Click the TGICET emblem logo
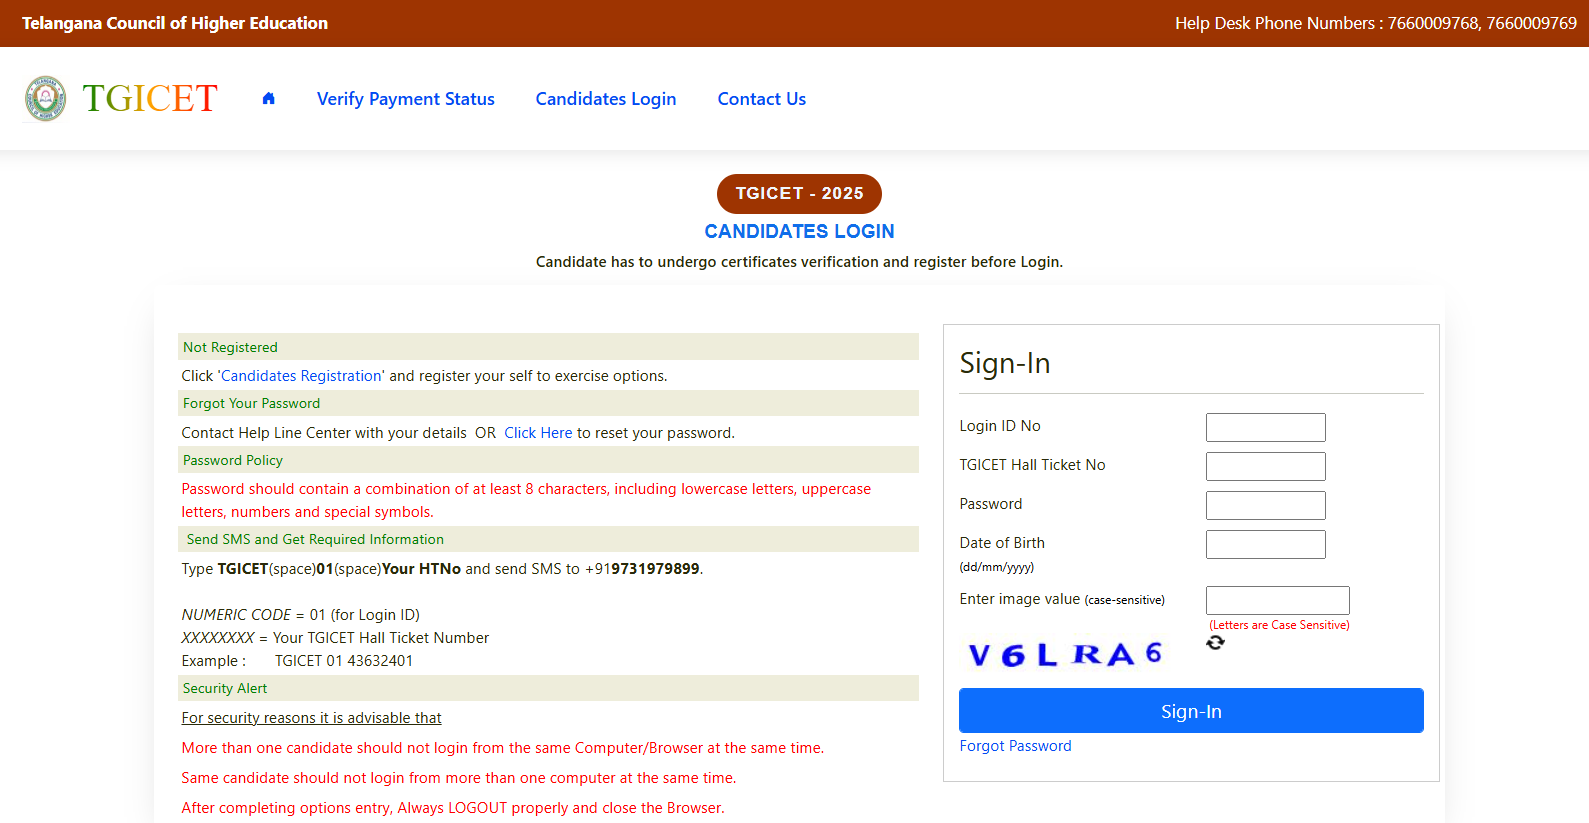1589x823 pixels. coord(46,98)
